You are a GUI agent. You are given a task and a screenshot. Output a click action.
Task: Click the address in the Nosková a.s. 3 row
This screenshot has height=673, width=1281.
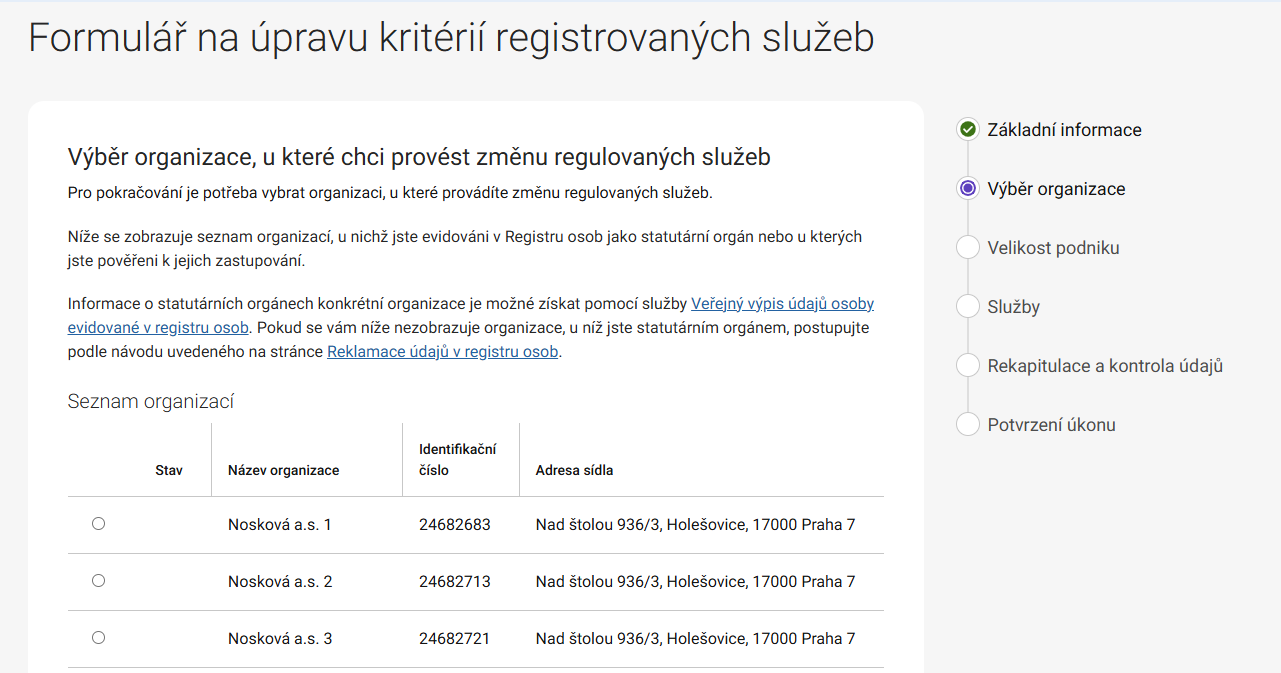695,638
